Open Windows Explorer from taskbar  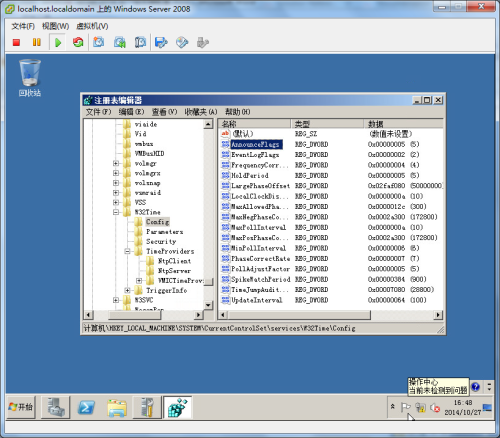point(117,407)
